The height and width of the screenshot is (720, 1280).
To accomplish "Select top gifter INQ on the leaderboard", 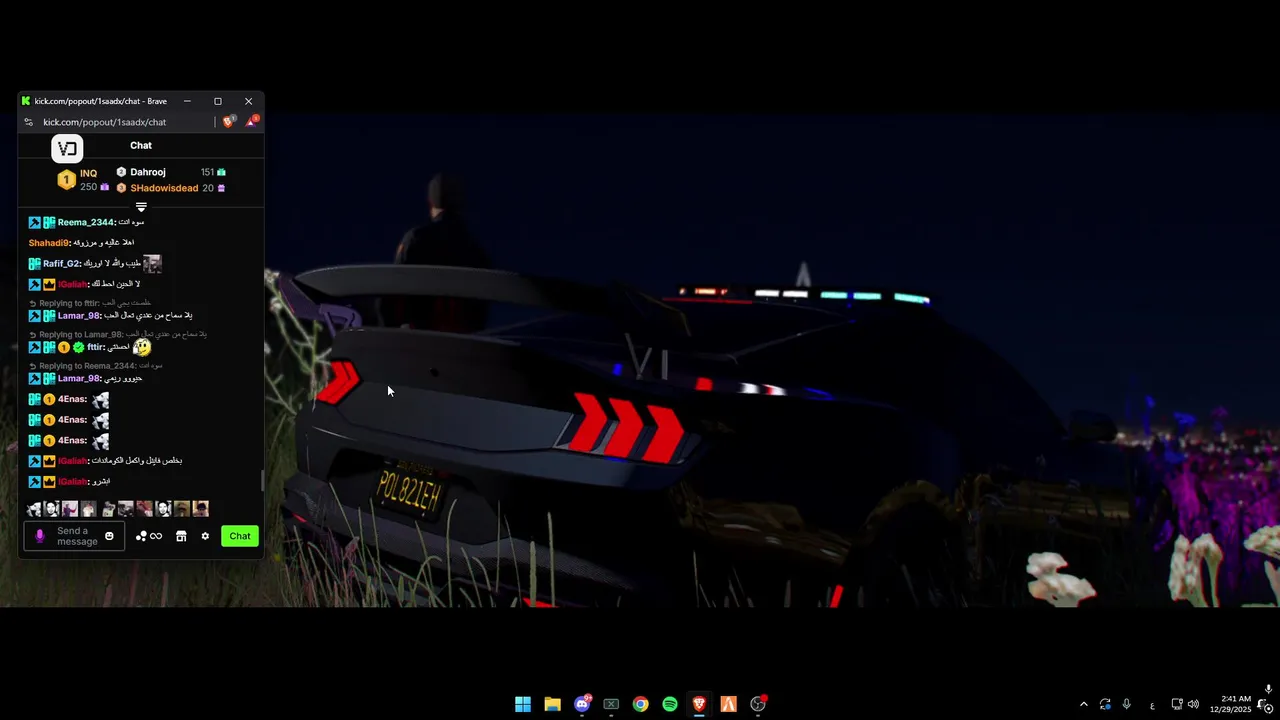I will pos(88,173).
